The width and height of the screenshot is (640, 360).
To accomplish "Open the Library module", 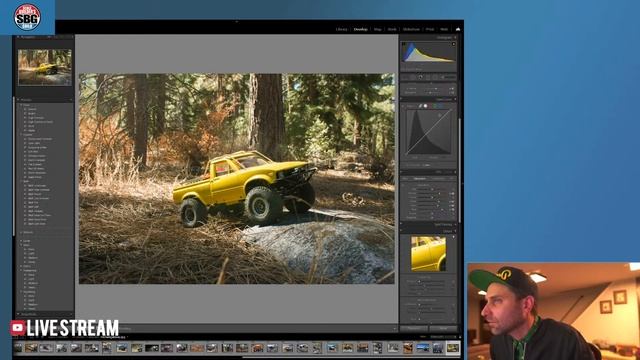I will pyautogui.click(x=342, y=29).
